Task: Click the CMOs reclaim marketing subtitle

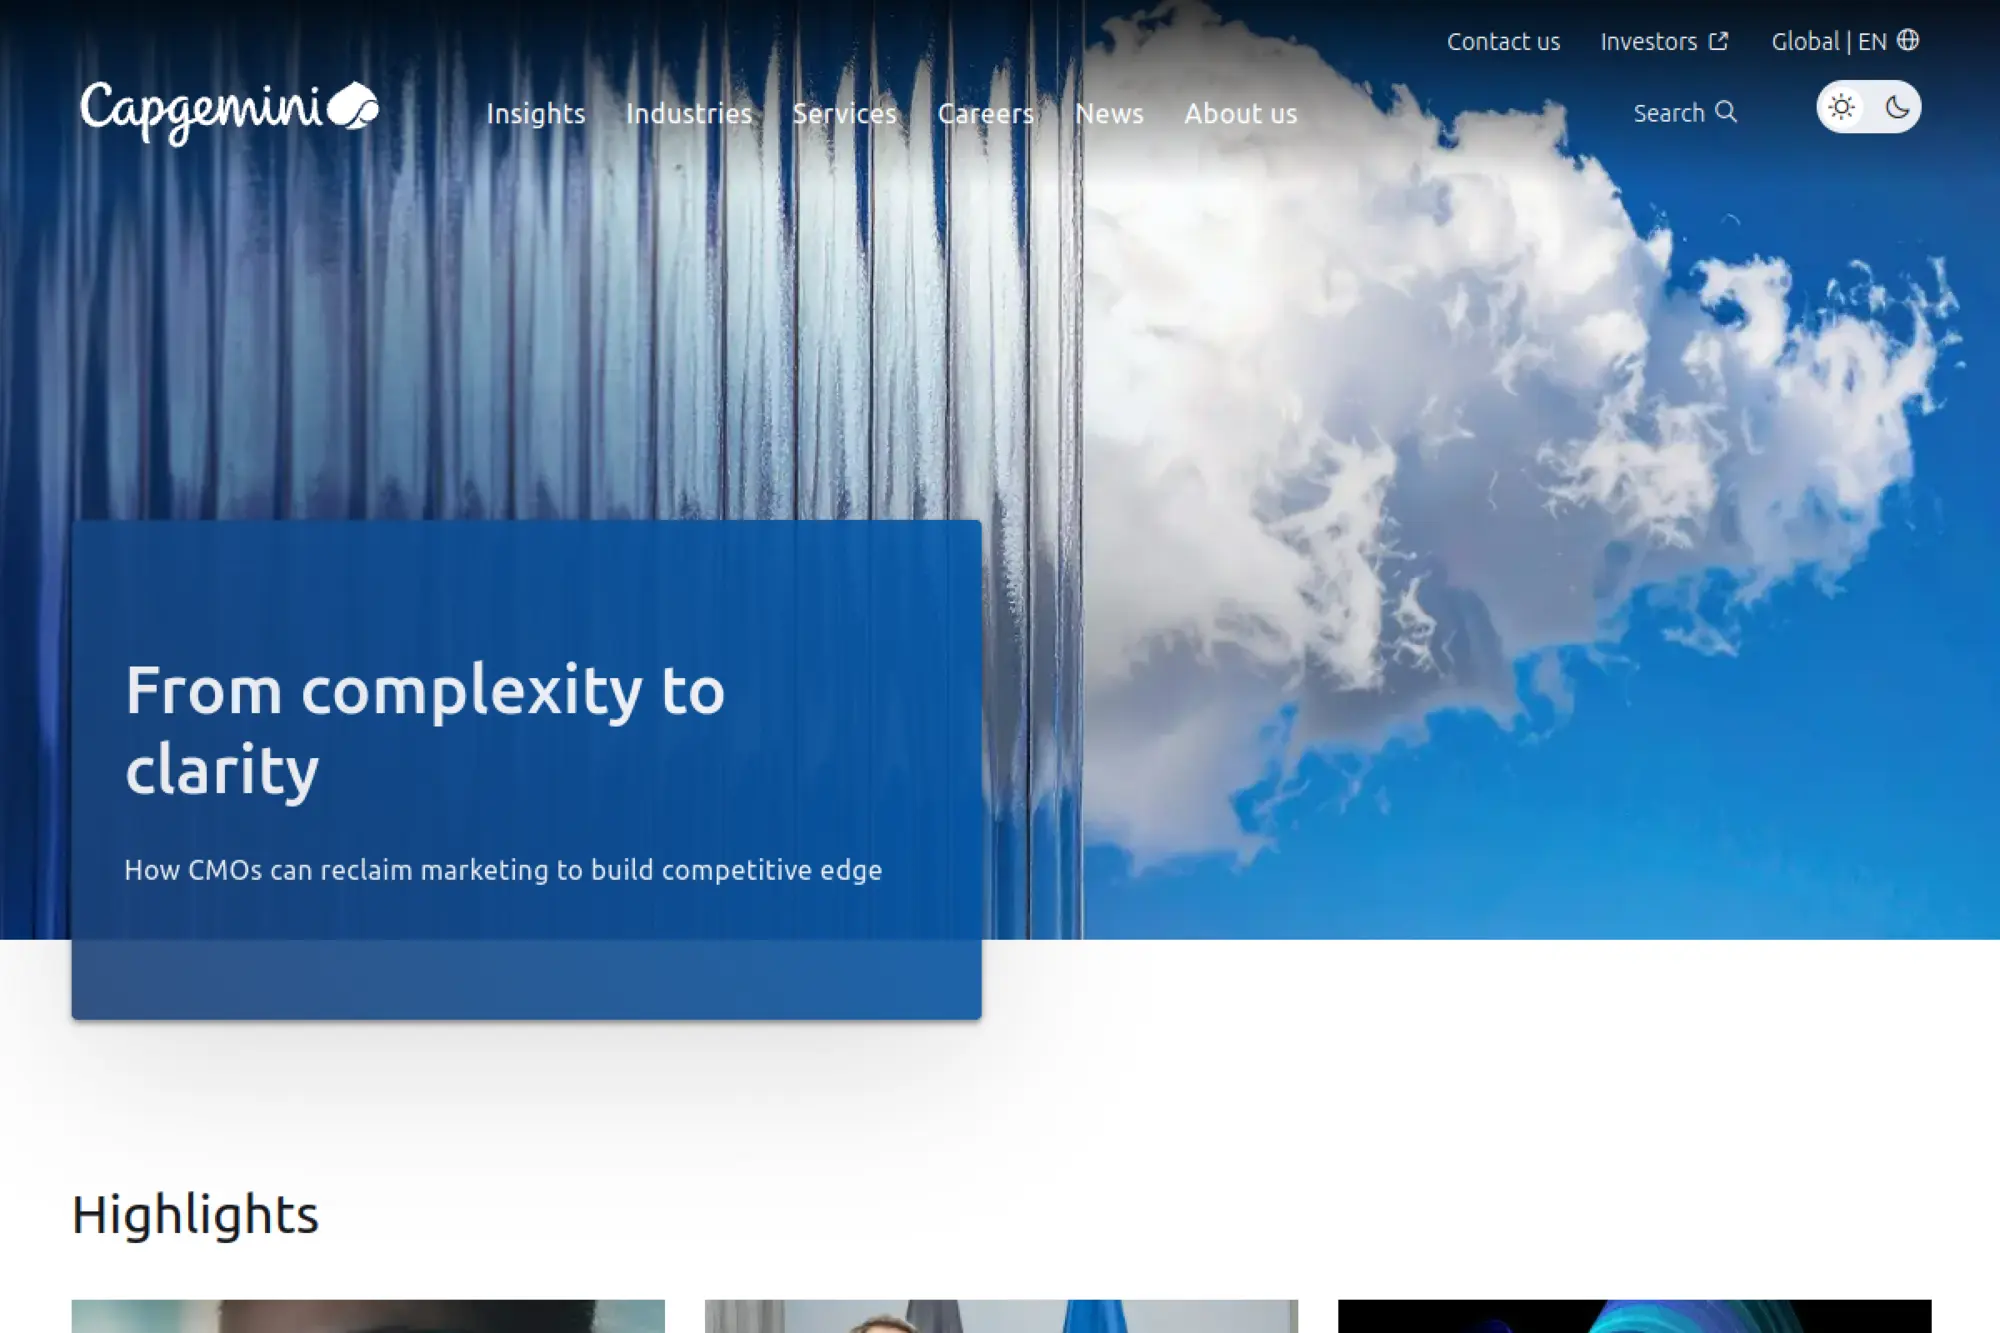Action: pos(503,870)
